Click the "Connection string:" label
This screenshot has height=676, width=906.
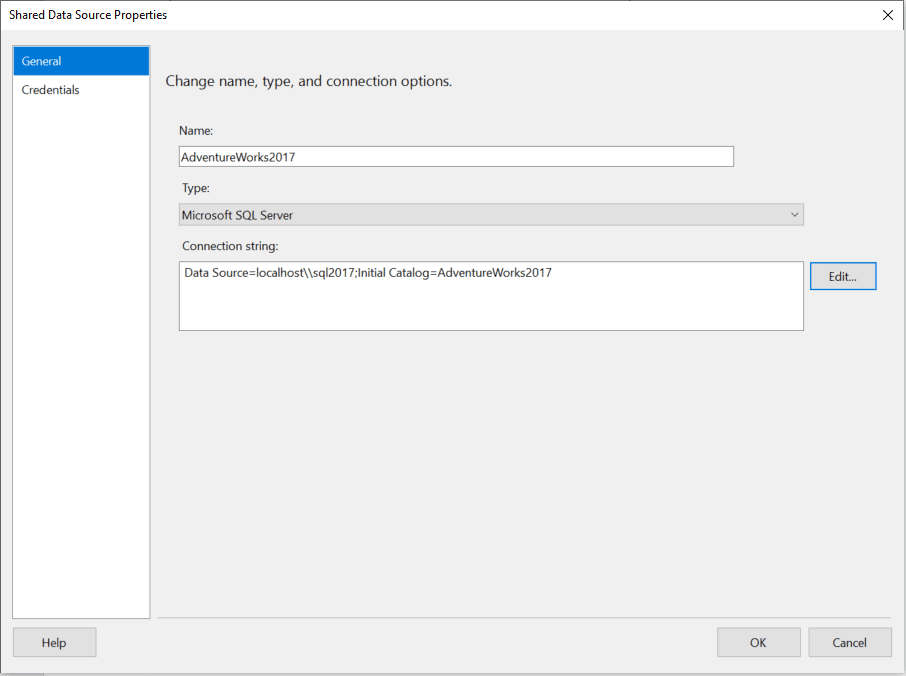pos(230,246)
